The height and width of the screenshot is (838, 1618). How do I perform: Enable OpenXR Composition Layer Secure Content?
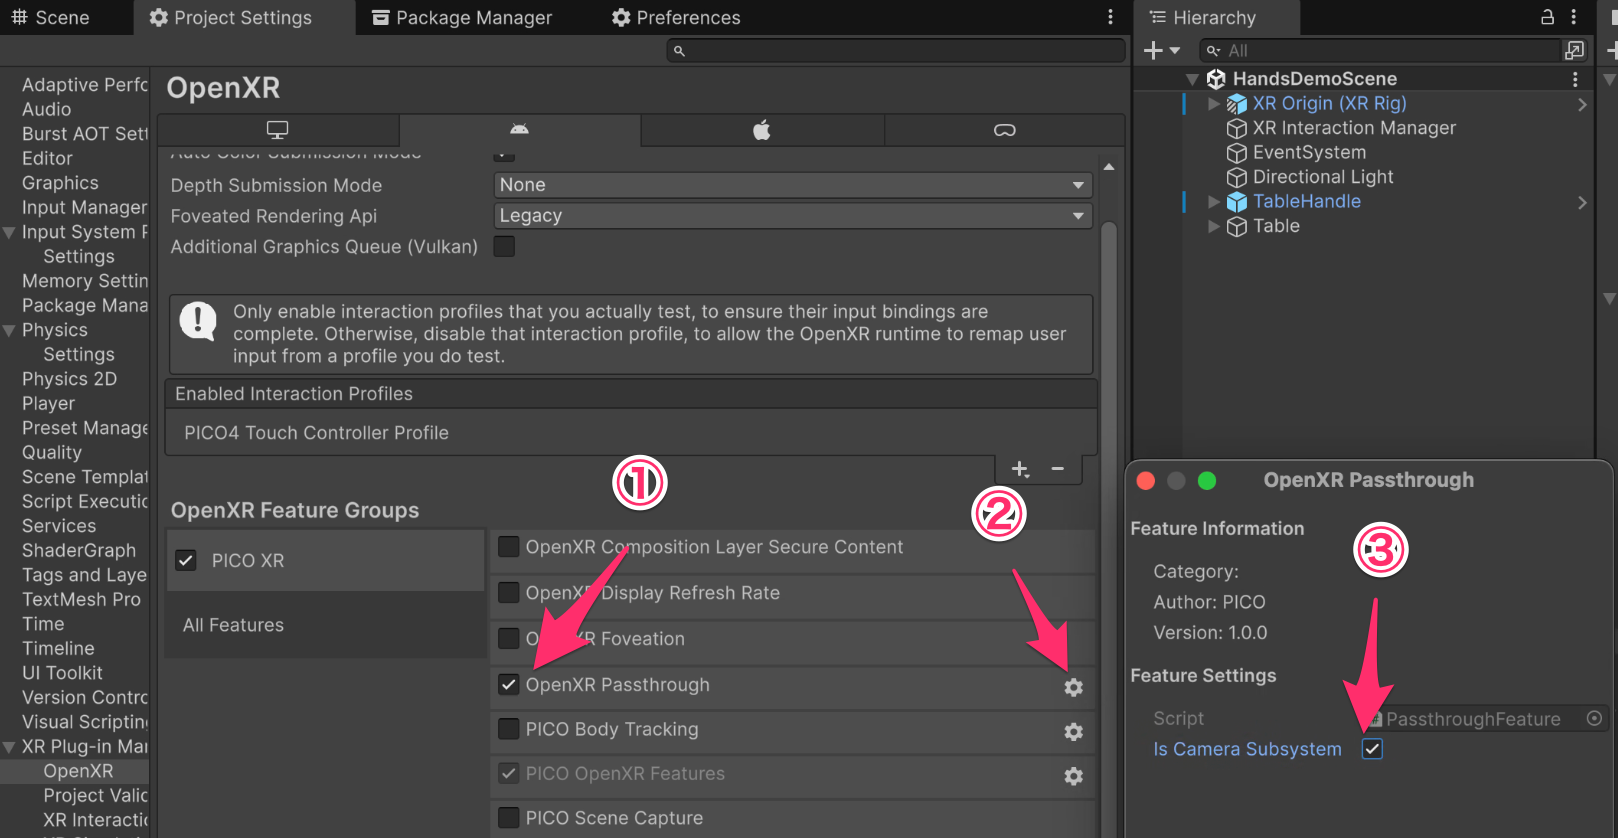tap(509, 547)
